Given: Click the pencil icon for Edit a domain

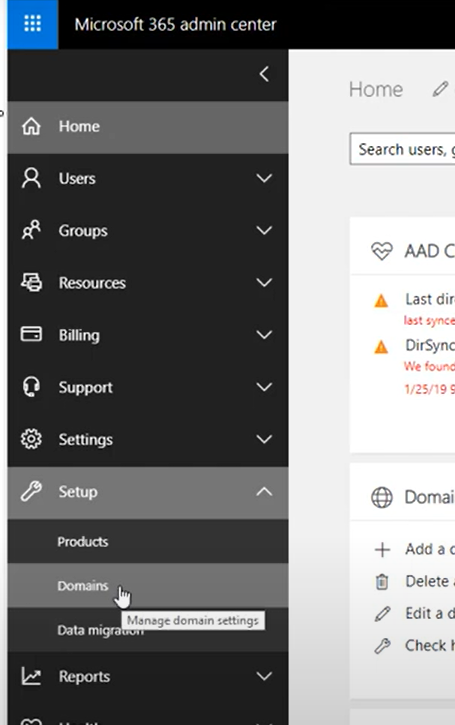Looking at the screenshot, I should (x=382, y=614).
